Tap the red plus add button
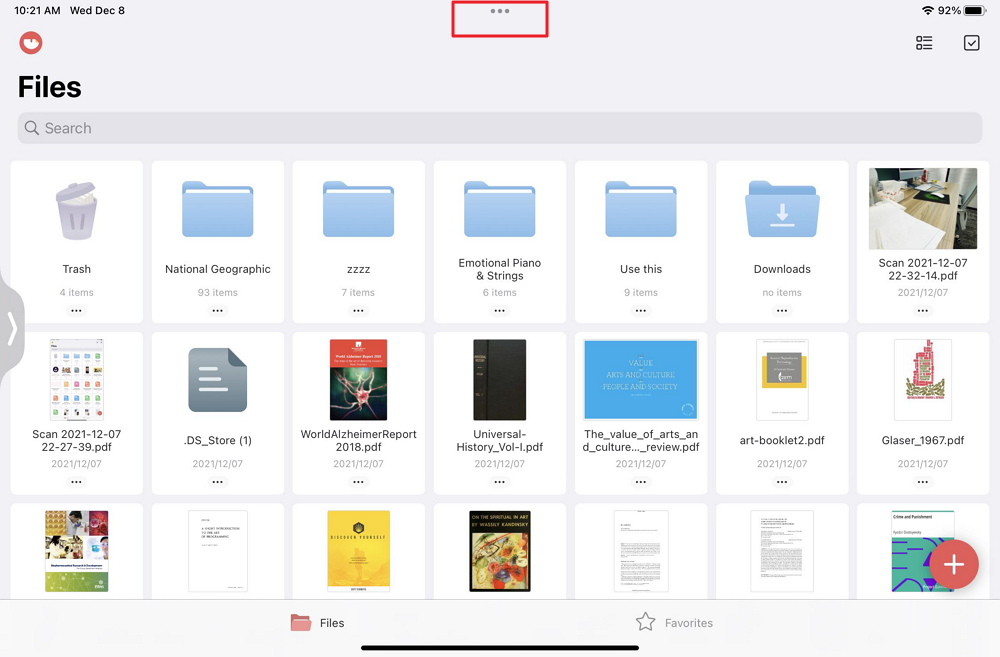1000x657 pixels. click(953, 565)
